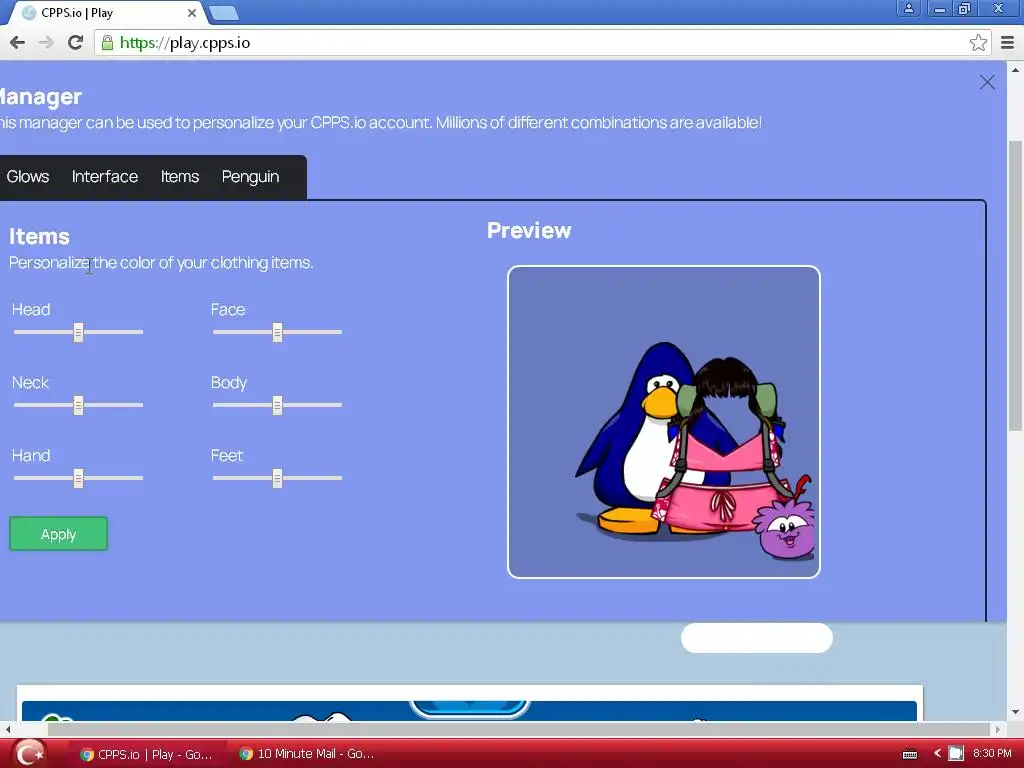Click the scroll up arrow
Image resolution: width=1024 pixels, height=768 pixels.
[1015, 69]
